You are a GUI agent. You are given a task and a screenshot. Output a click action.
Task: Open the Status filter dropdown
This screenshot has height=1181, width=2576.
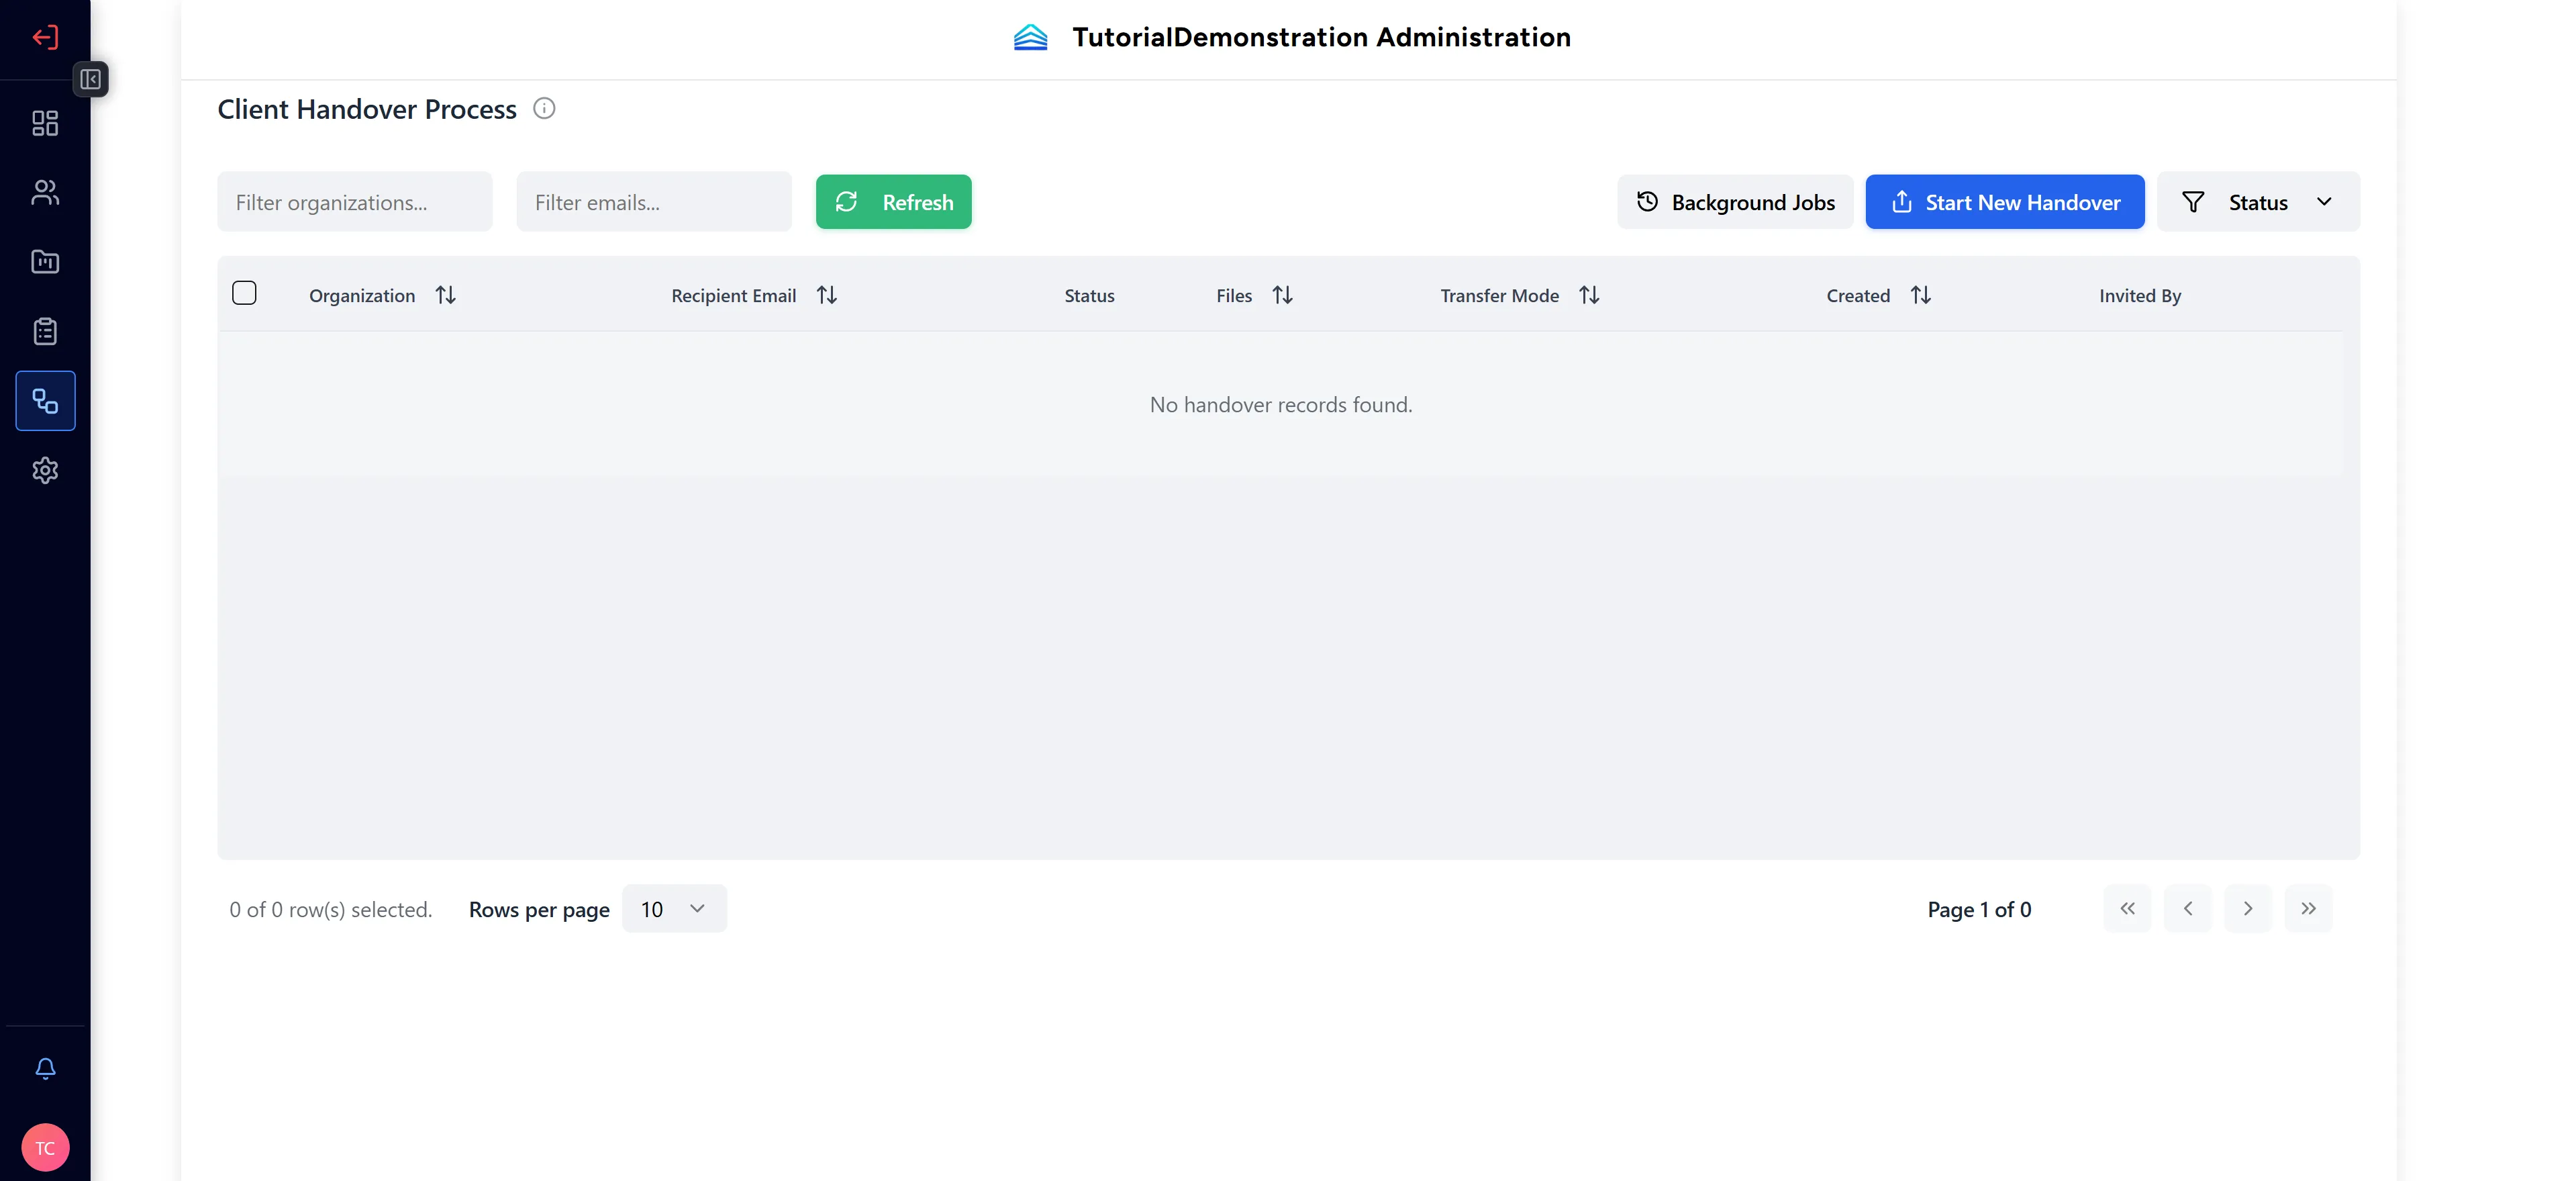point(2258,202)
